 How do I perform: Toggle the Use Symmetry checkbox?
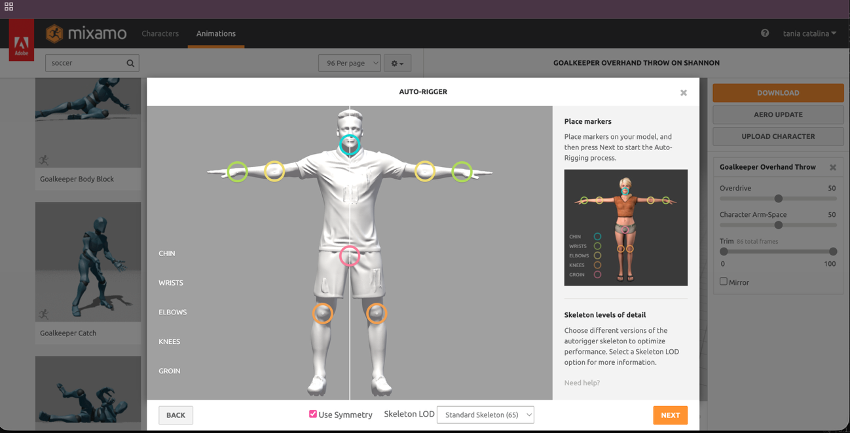[313, 414]
